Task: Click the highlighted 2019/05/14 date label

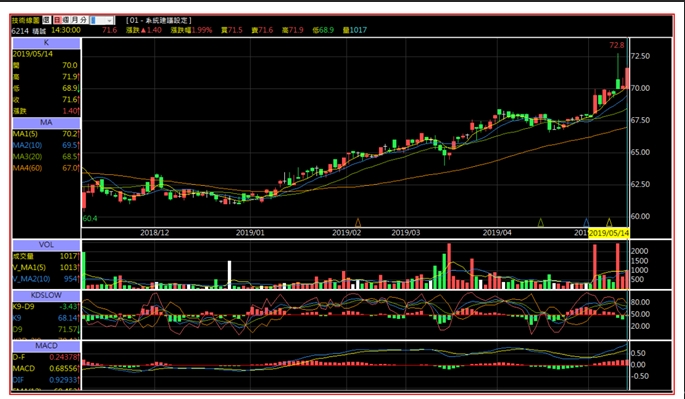Action: tap(609, 233)
